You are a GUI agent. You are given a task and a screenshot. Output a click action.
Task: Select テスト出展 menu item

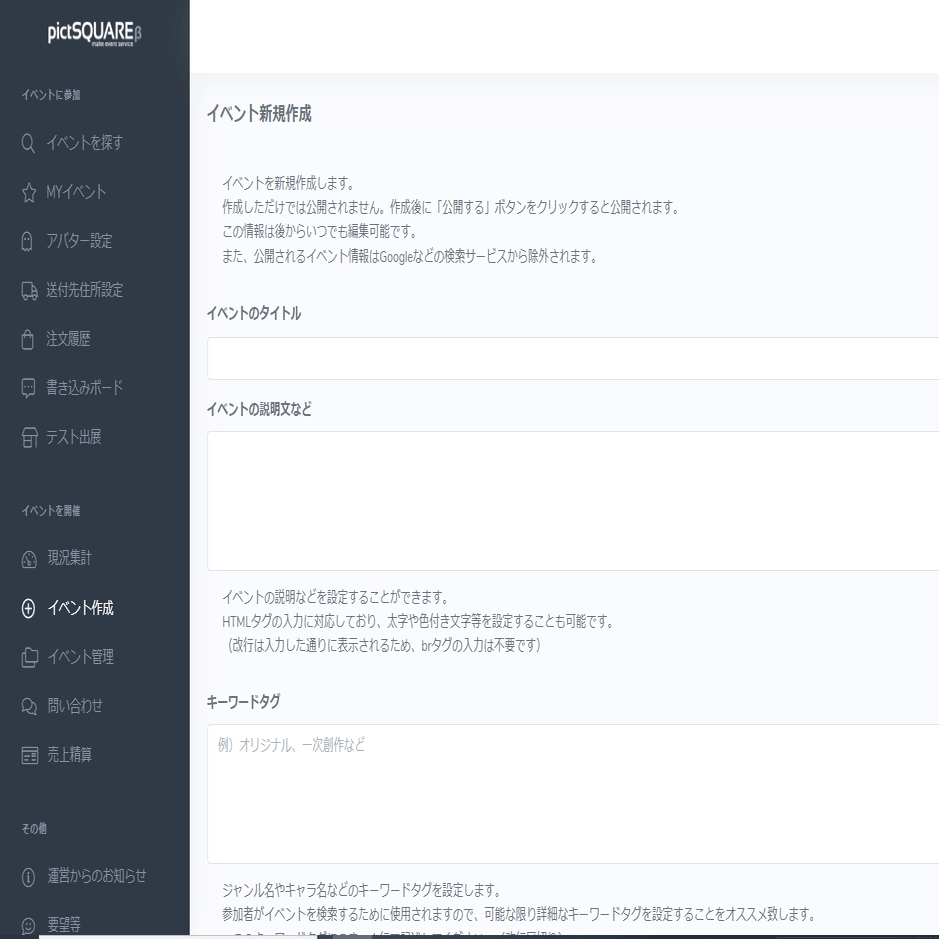tap(74, 437)
